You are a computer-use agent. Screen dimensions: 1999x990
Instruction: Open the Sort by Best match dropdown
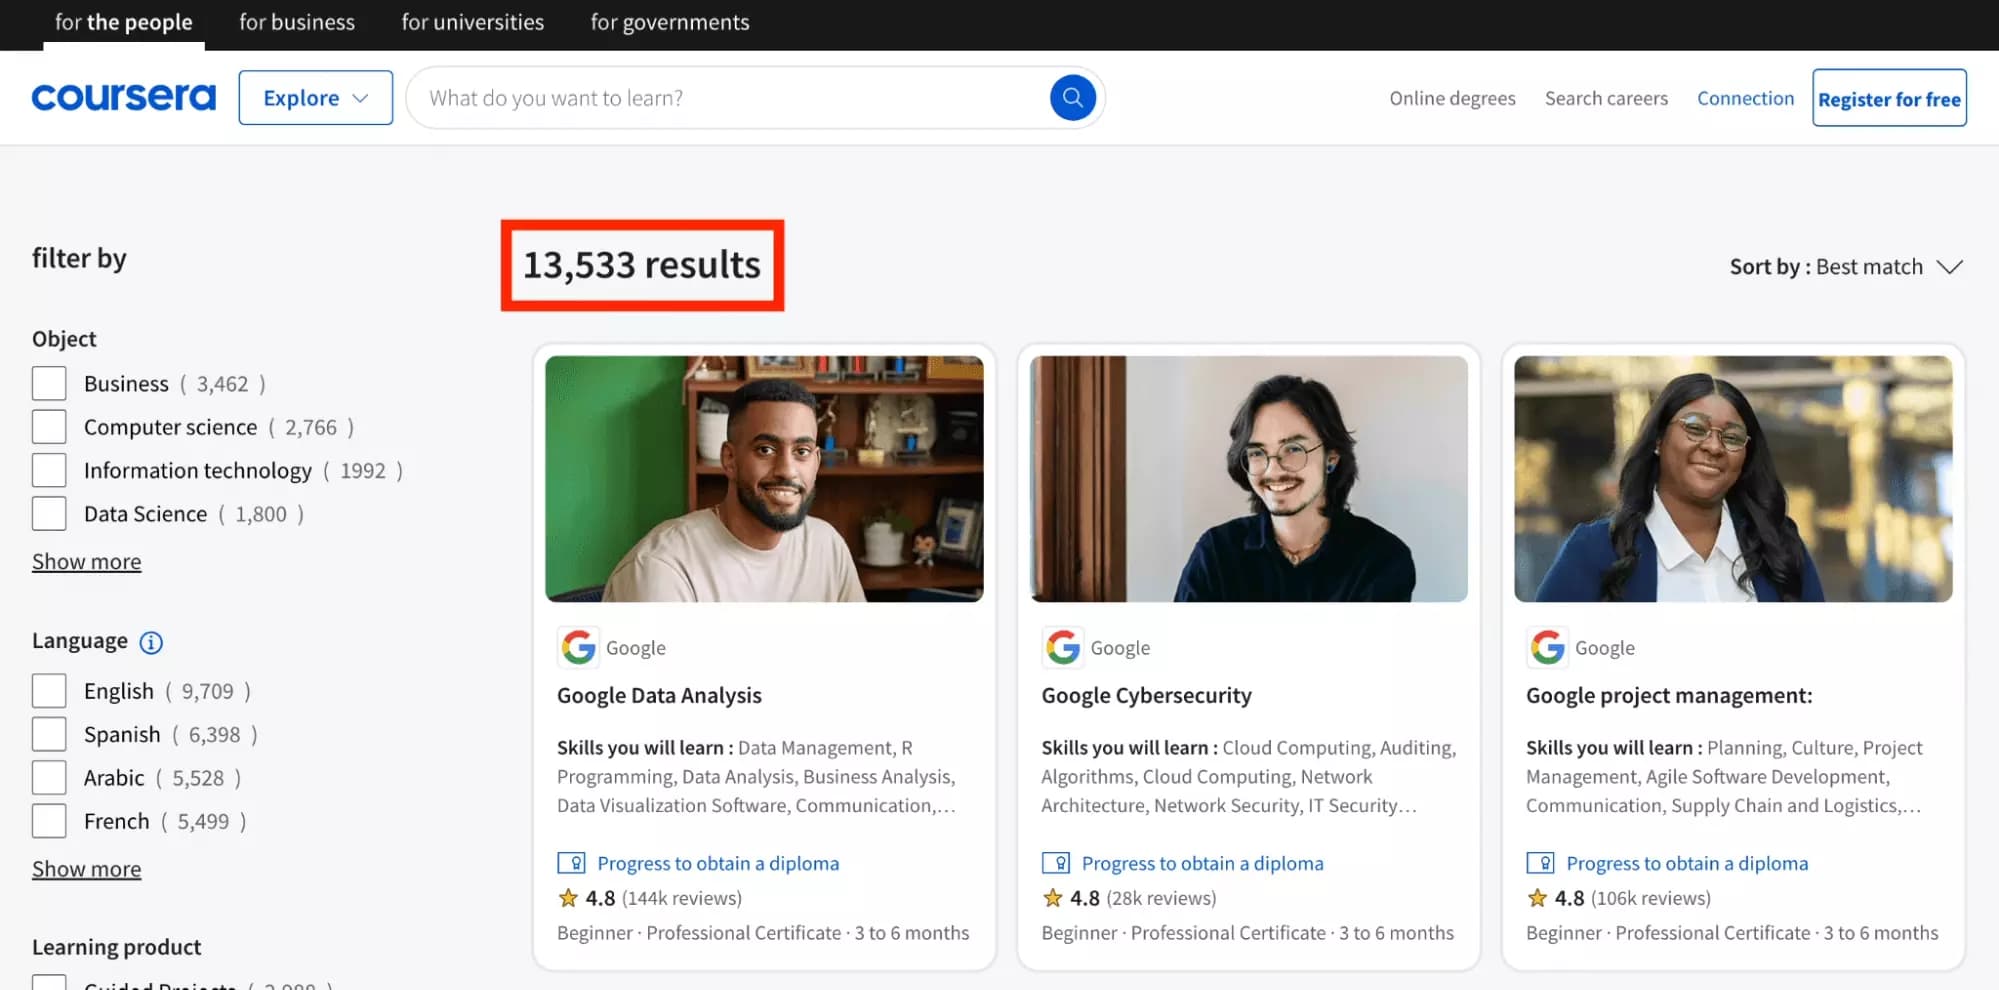[1846, 267]
